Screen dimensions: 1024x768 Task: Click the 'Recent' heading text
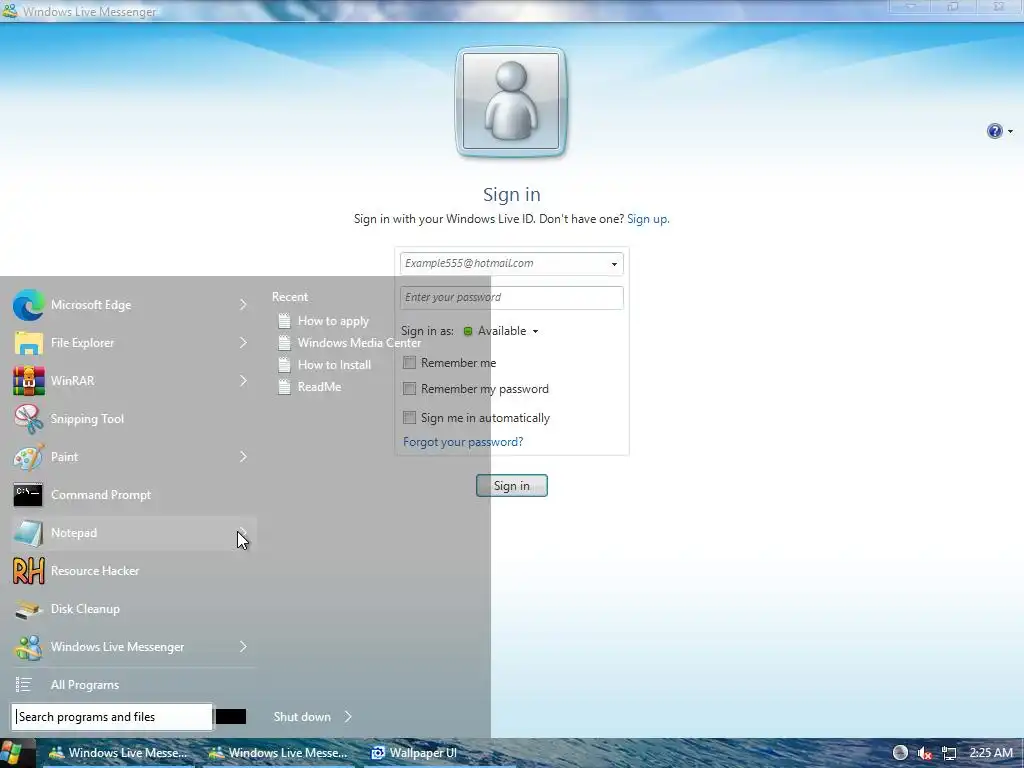(x=290, y=296)
